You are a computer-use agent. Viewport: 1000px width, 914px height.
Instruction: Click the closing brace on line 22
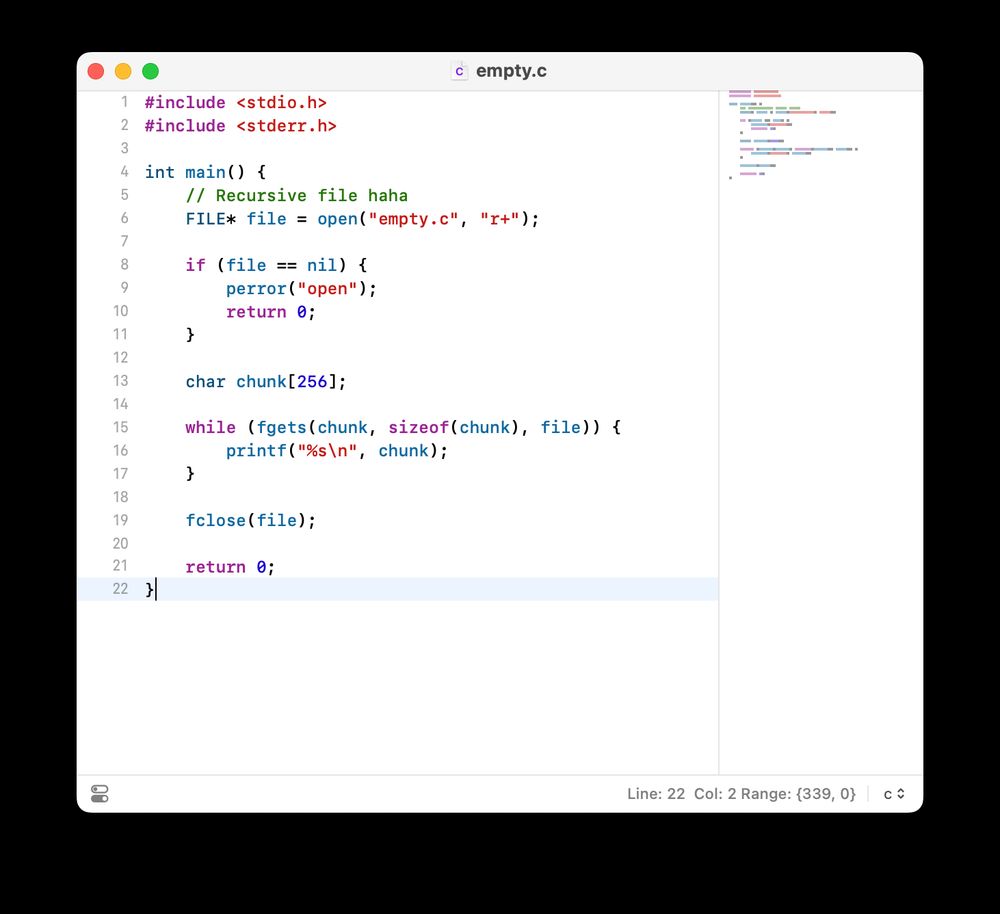(148, 589)
